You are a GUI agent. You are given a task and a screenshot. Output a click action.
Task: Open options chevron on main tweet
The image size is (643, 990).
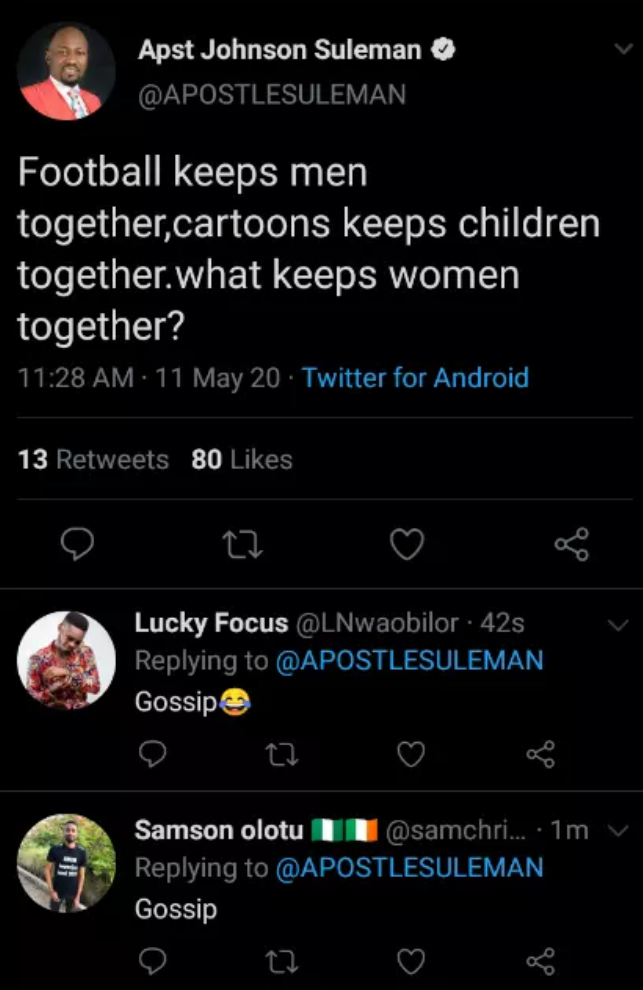click(x=622, y=50)
